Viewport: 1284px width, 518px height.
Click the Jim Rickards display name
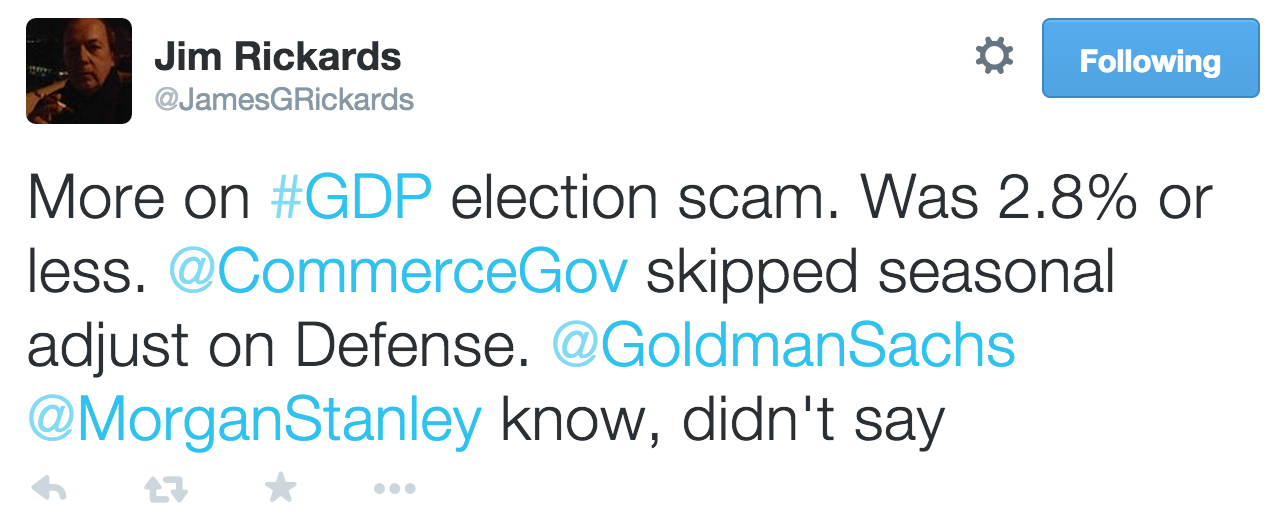click(x=277, y=57)
